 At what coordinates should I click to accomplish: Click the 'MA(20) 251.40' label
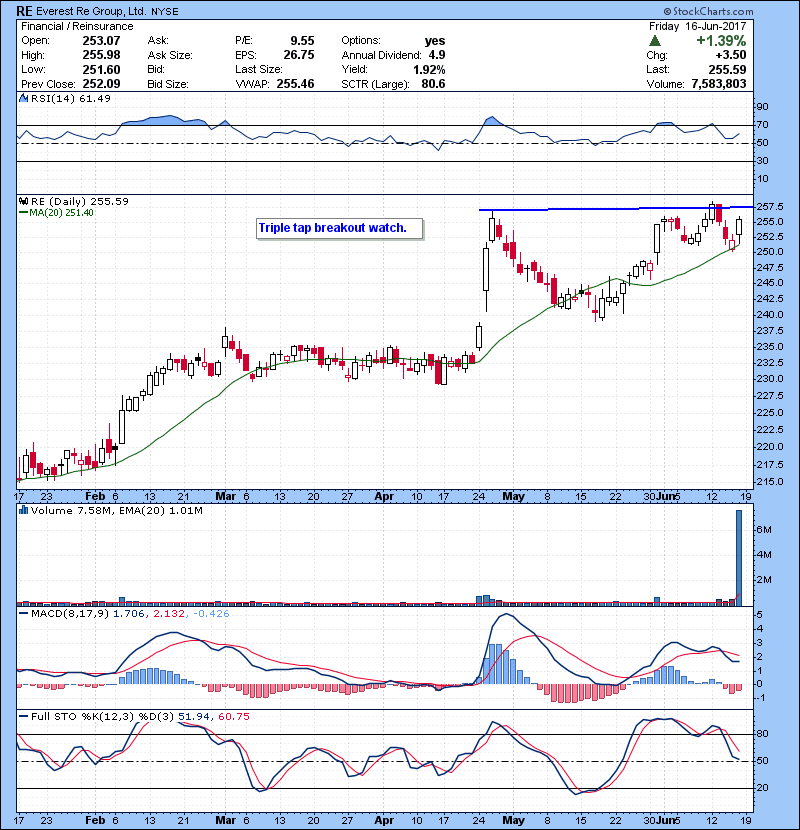click(x=61, y=213)
